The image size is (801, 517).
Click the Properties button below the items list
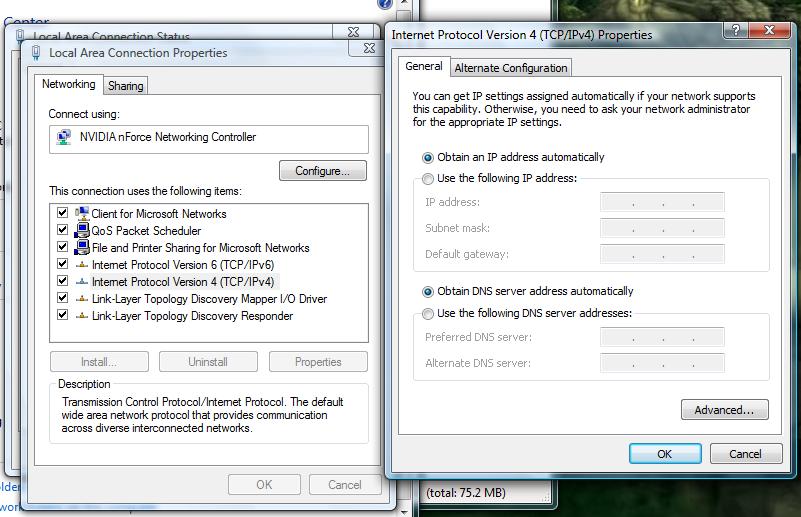pyautogui.click(x=318, y=362)
